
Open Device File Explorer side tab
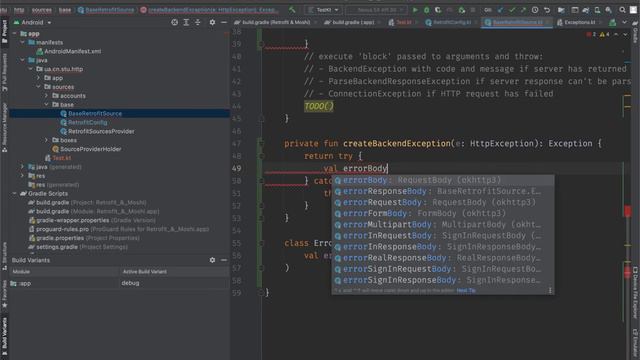click(636, 291)
